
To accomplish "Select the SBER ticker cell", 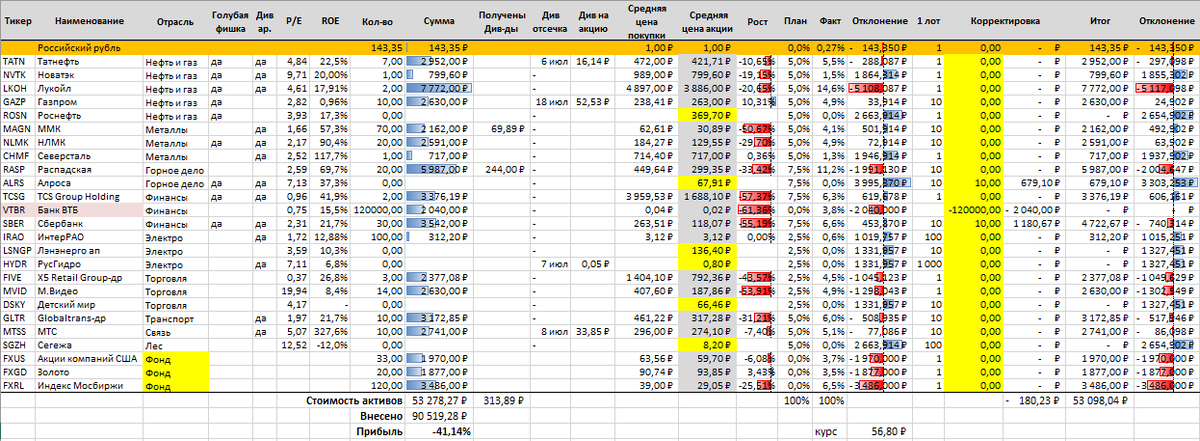I will coord(17,224).
